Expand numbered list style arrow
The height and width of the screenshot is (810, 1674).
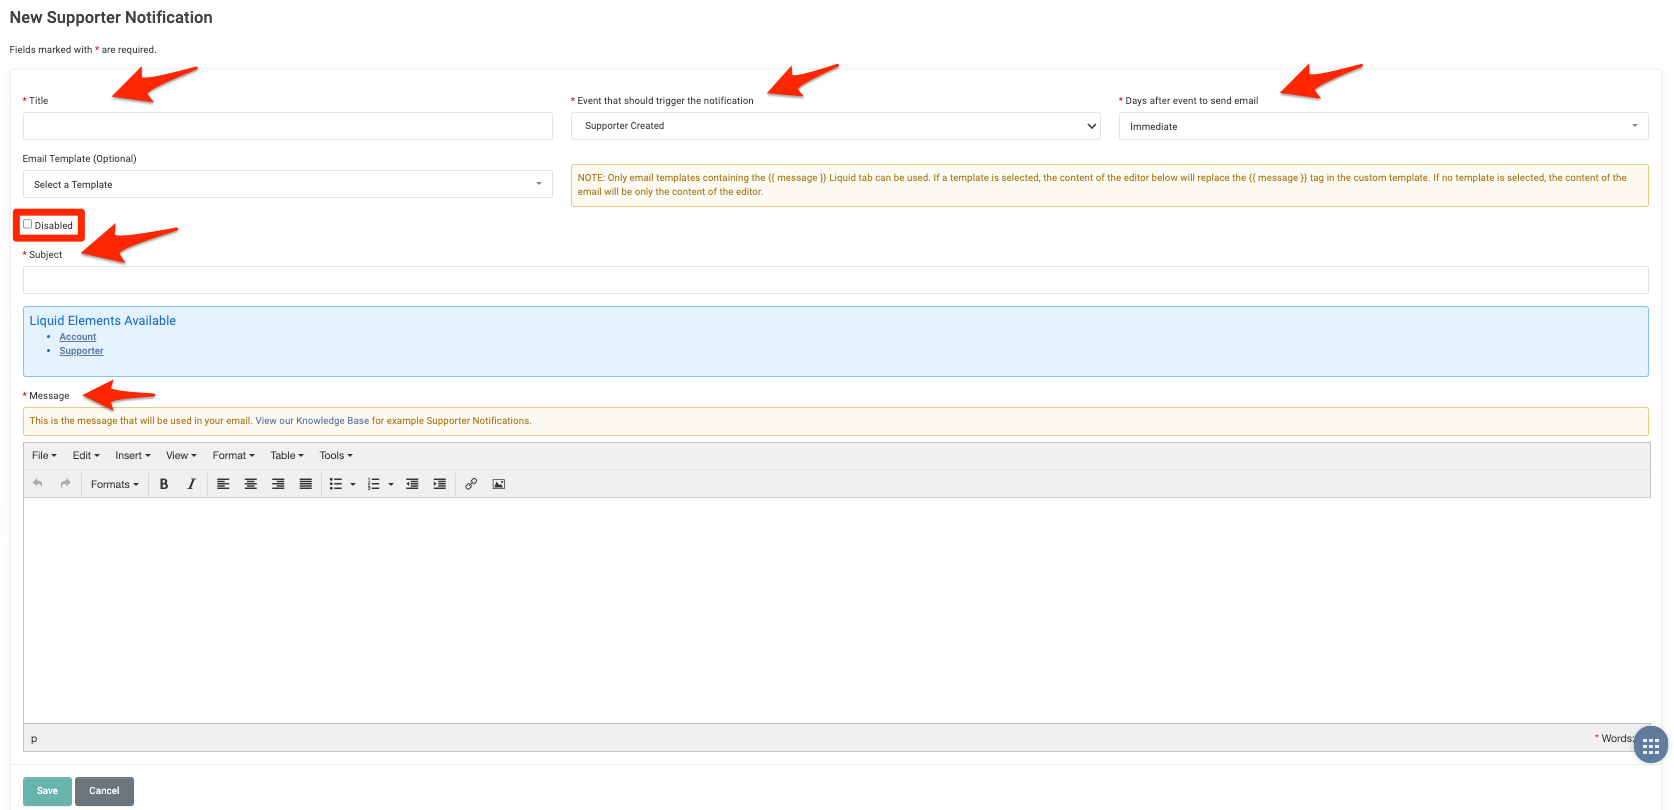391,484
